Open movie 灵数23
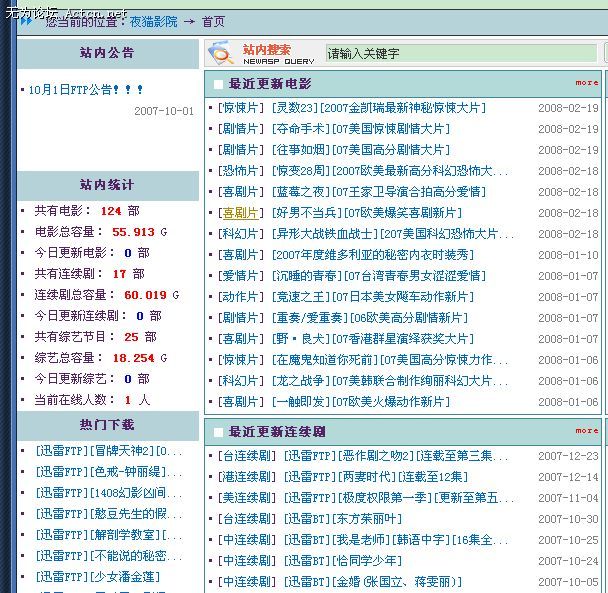 pyautogui.click(x=379, y=108)
